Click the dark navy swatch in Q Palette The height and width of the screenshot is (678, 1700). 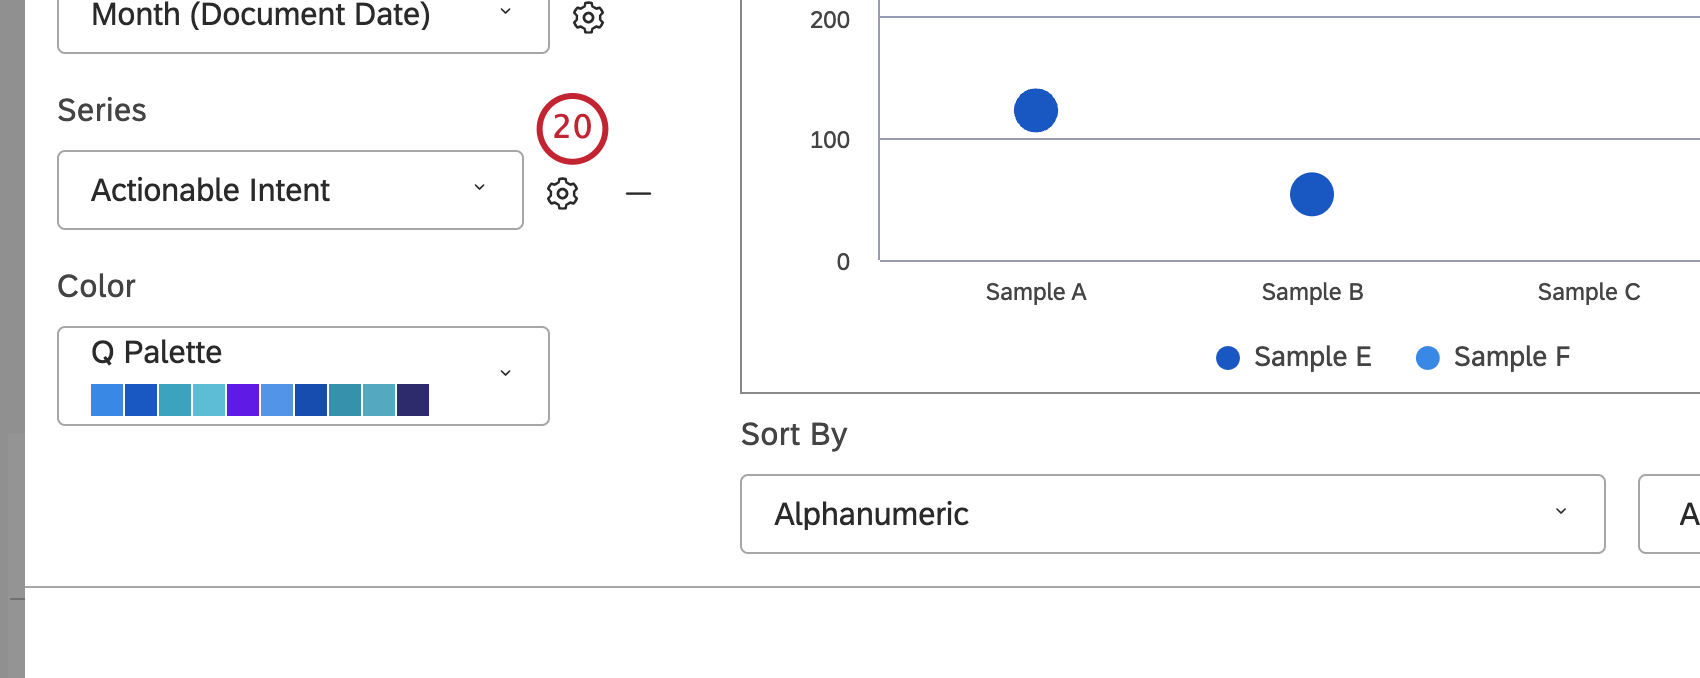pyautogui.click(x=413, y=400)
